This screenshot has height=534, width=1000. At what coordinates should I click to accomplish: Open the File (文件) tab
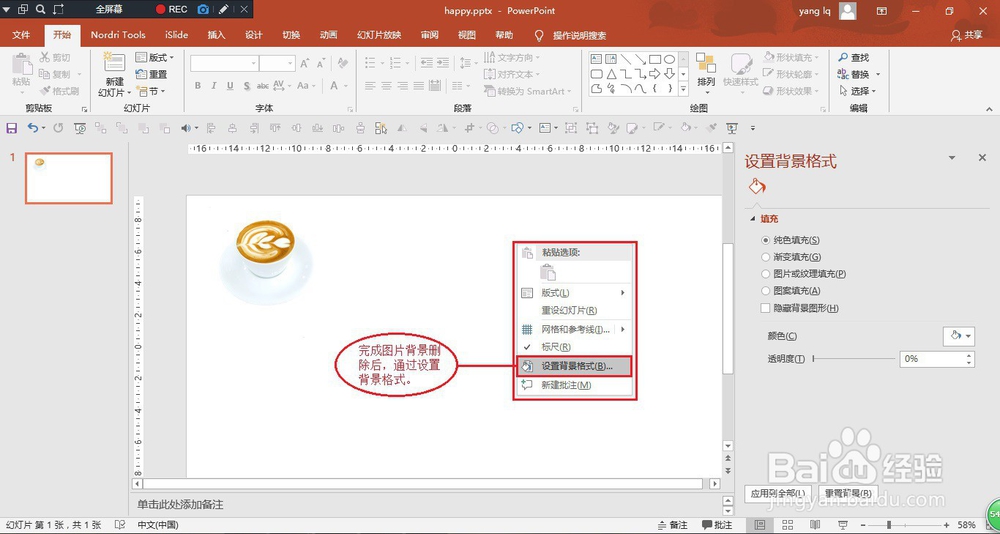(21, 35)
